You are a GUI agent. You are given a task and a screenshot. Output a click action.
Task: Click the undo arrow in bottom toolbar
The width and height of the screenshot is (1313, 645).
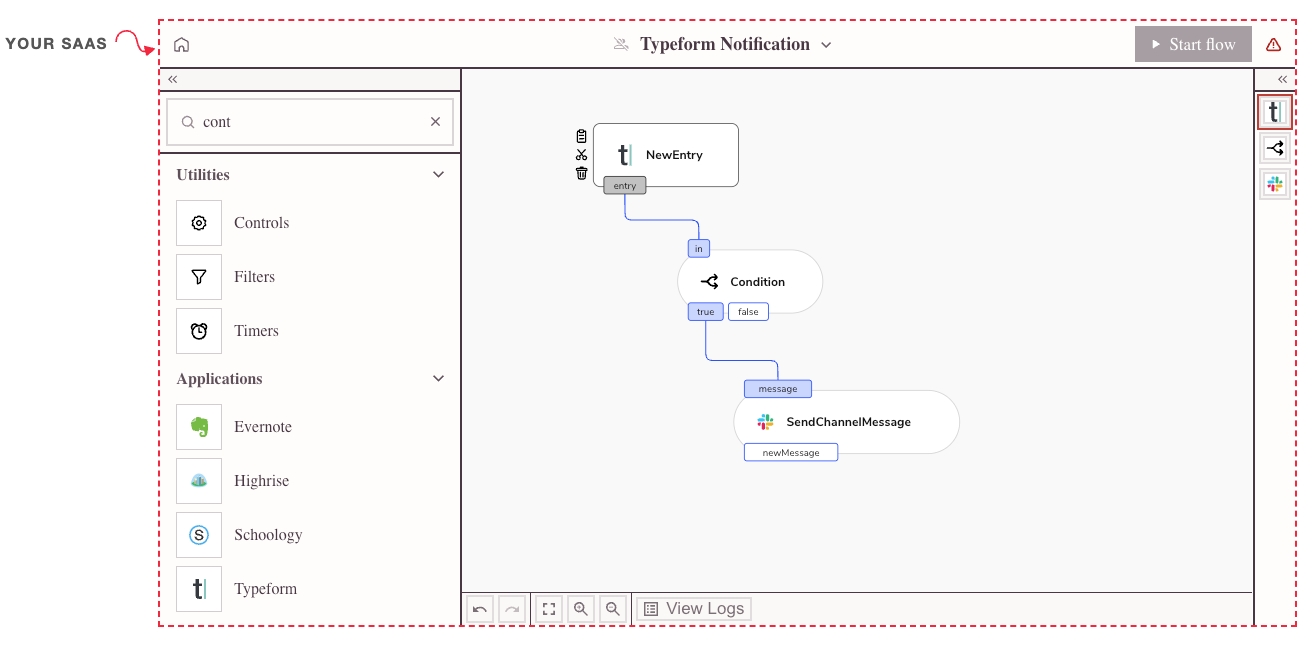(x=480, y=609)
